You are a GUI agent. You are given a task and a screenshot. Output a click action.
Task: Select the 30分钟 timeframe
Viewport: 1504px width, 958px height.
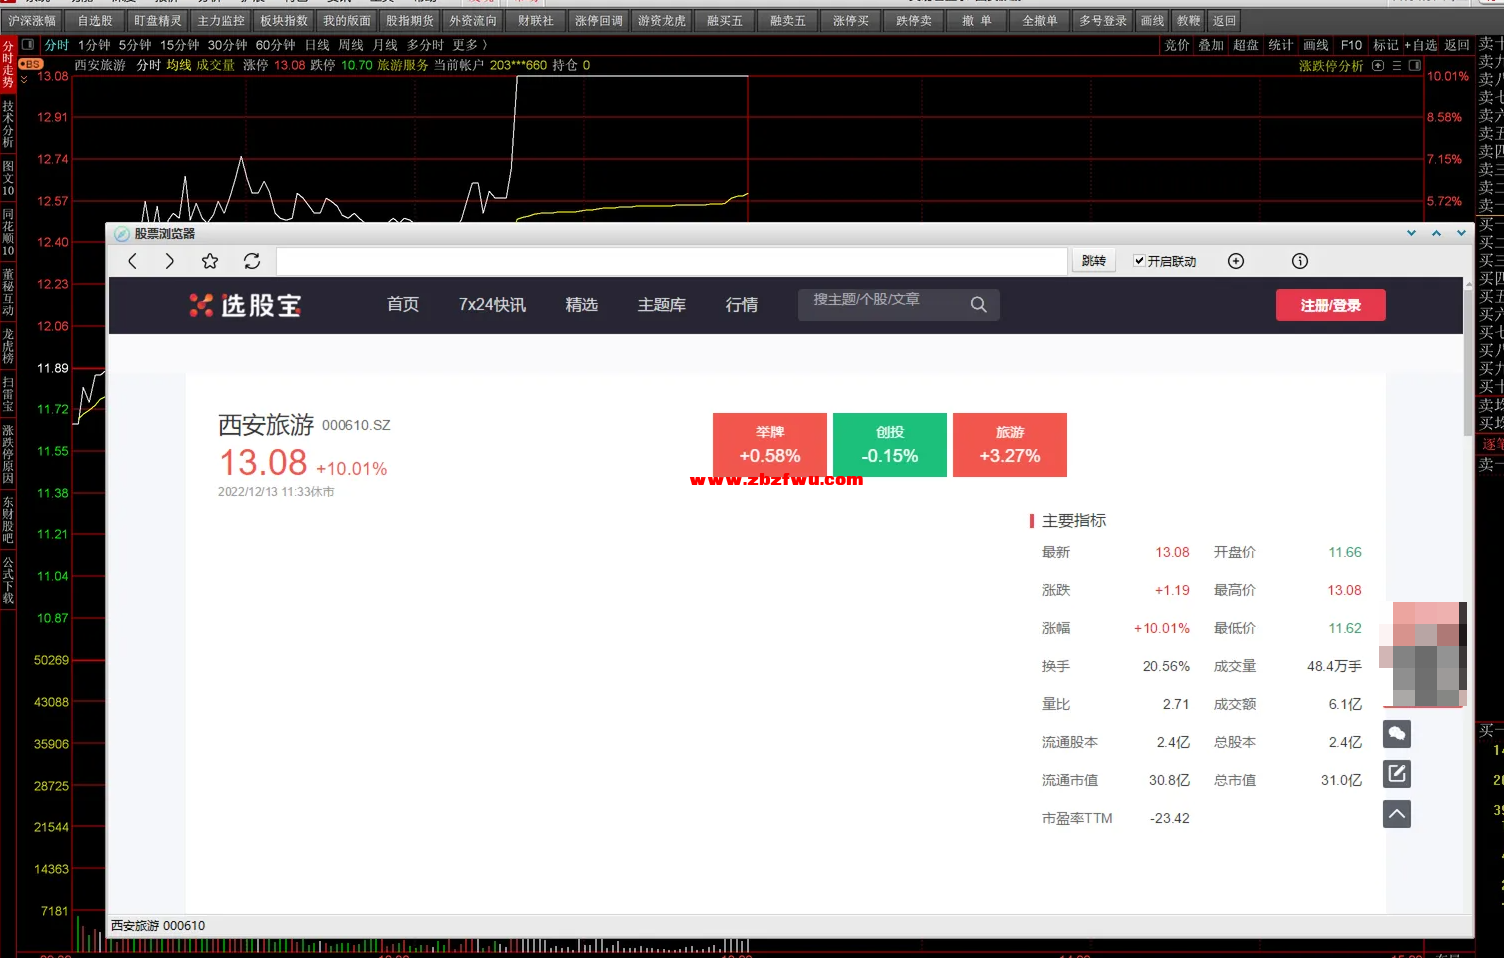tap(228, 45)
